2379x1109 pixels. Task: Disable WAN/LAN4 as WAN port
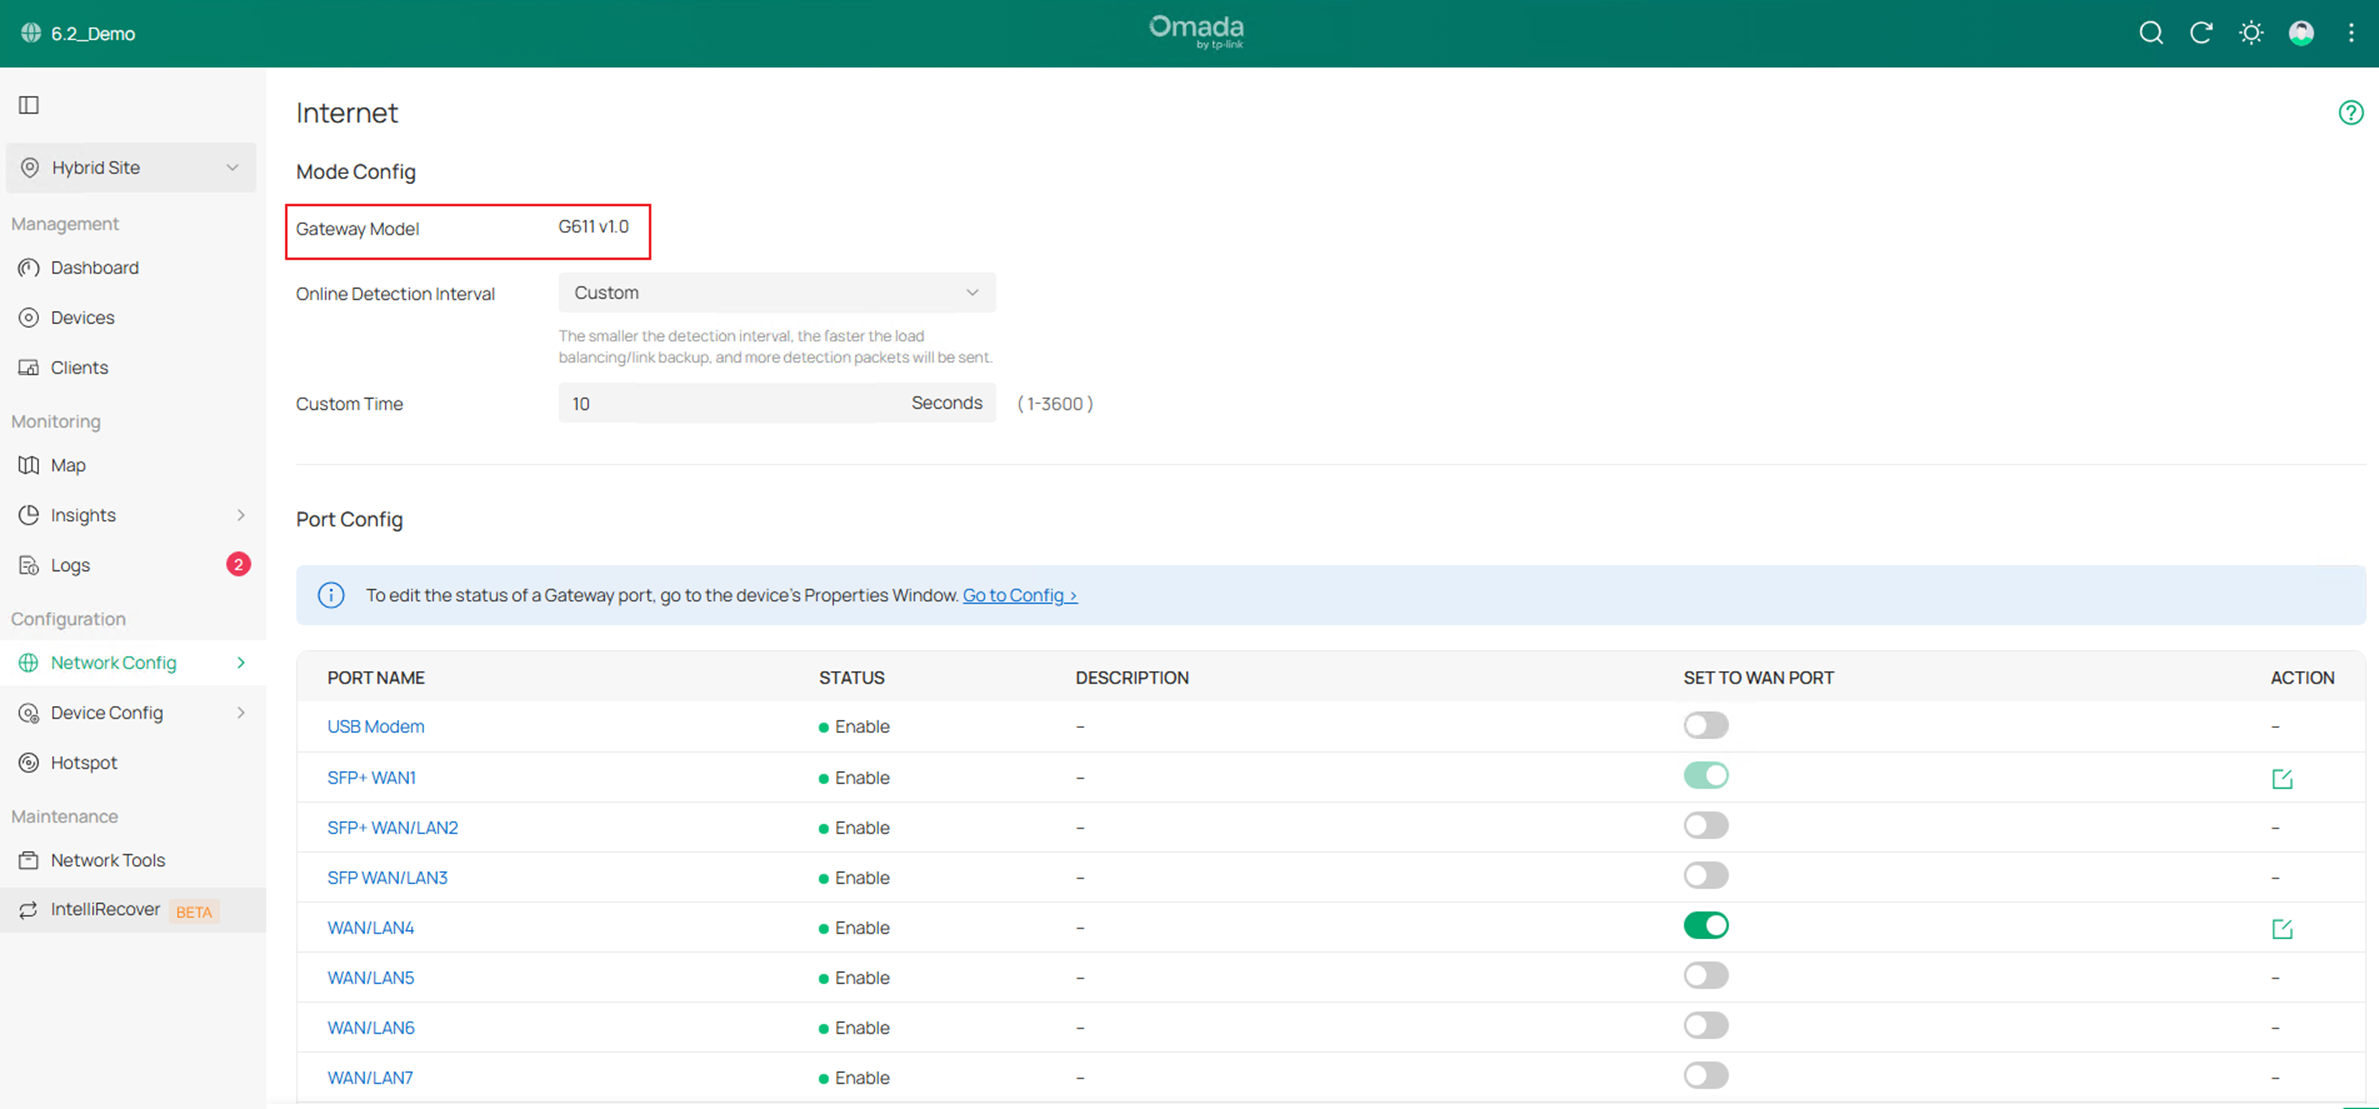(x=1705, y=925)
